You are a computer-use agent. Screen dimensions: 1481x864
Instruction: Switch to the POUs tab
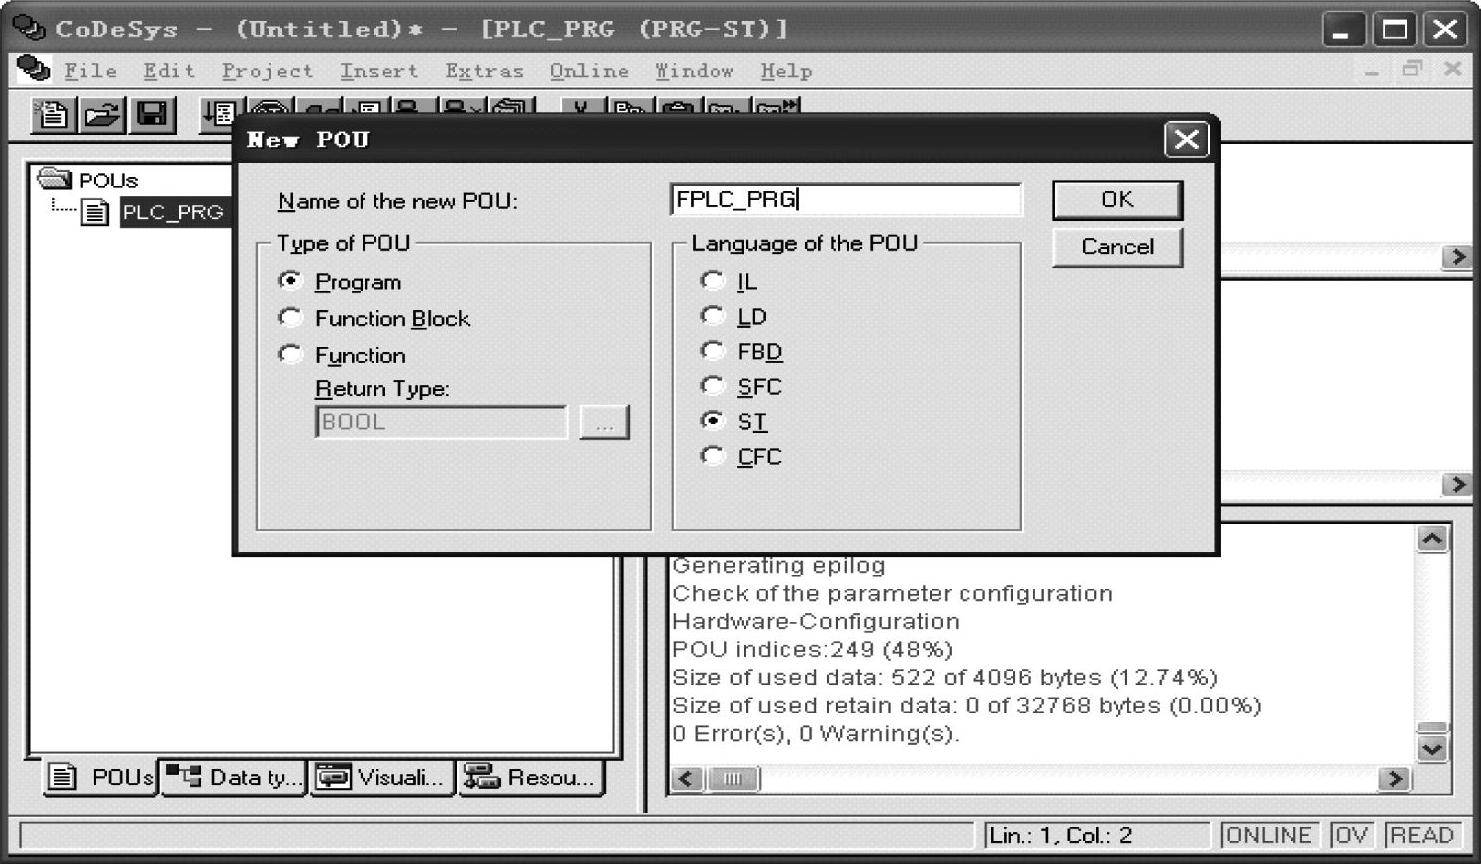tap(101, 777)
